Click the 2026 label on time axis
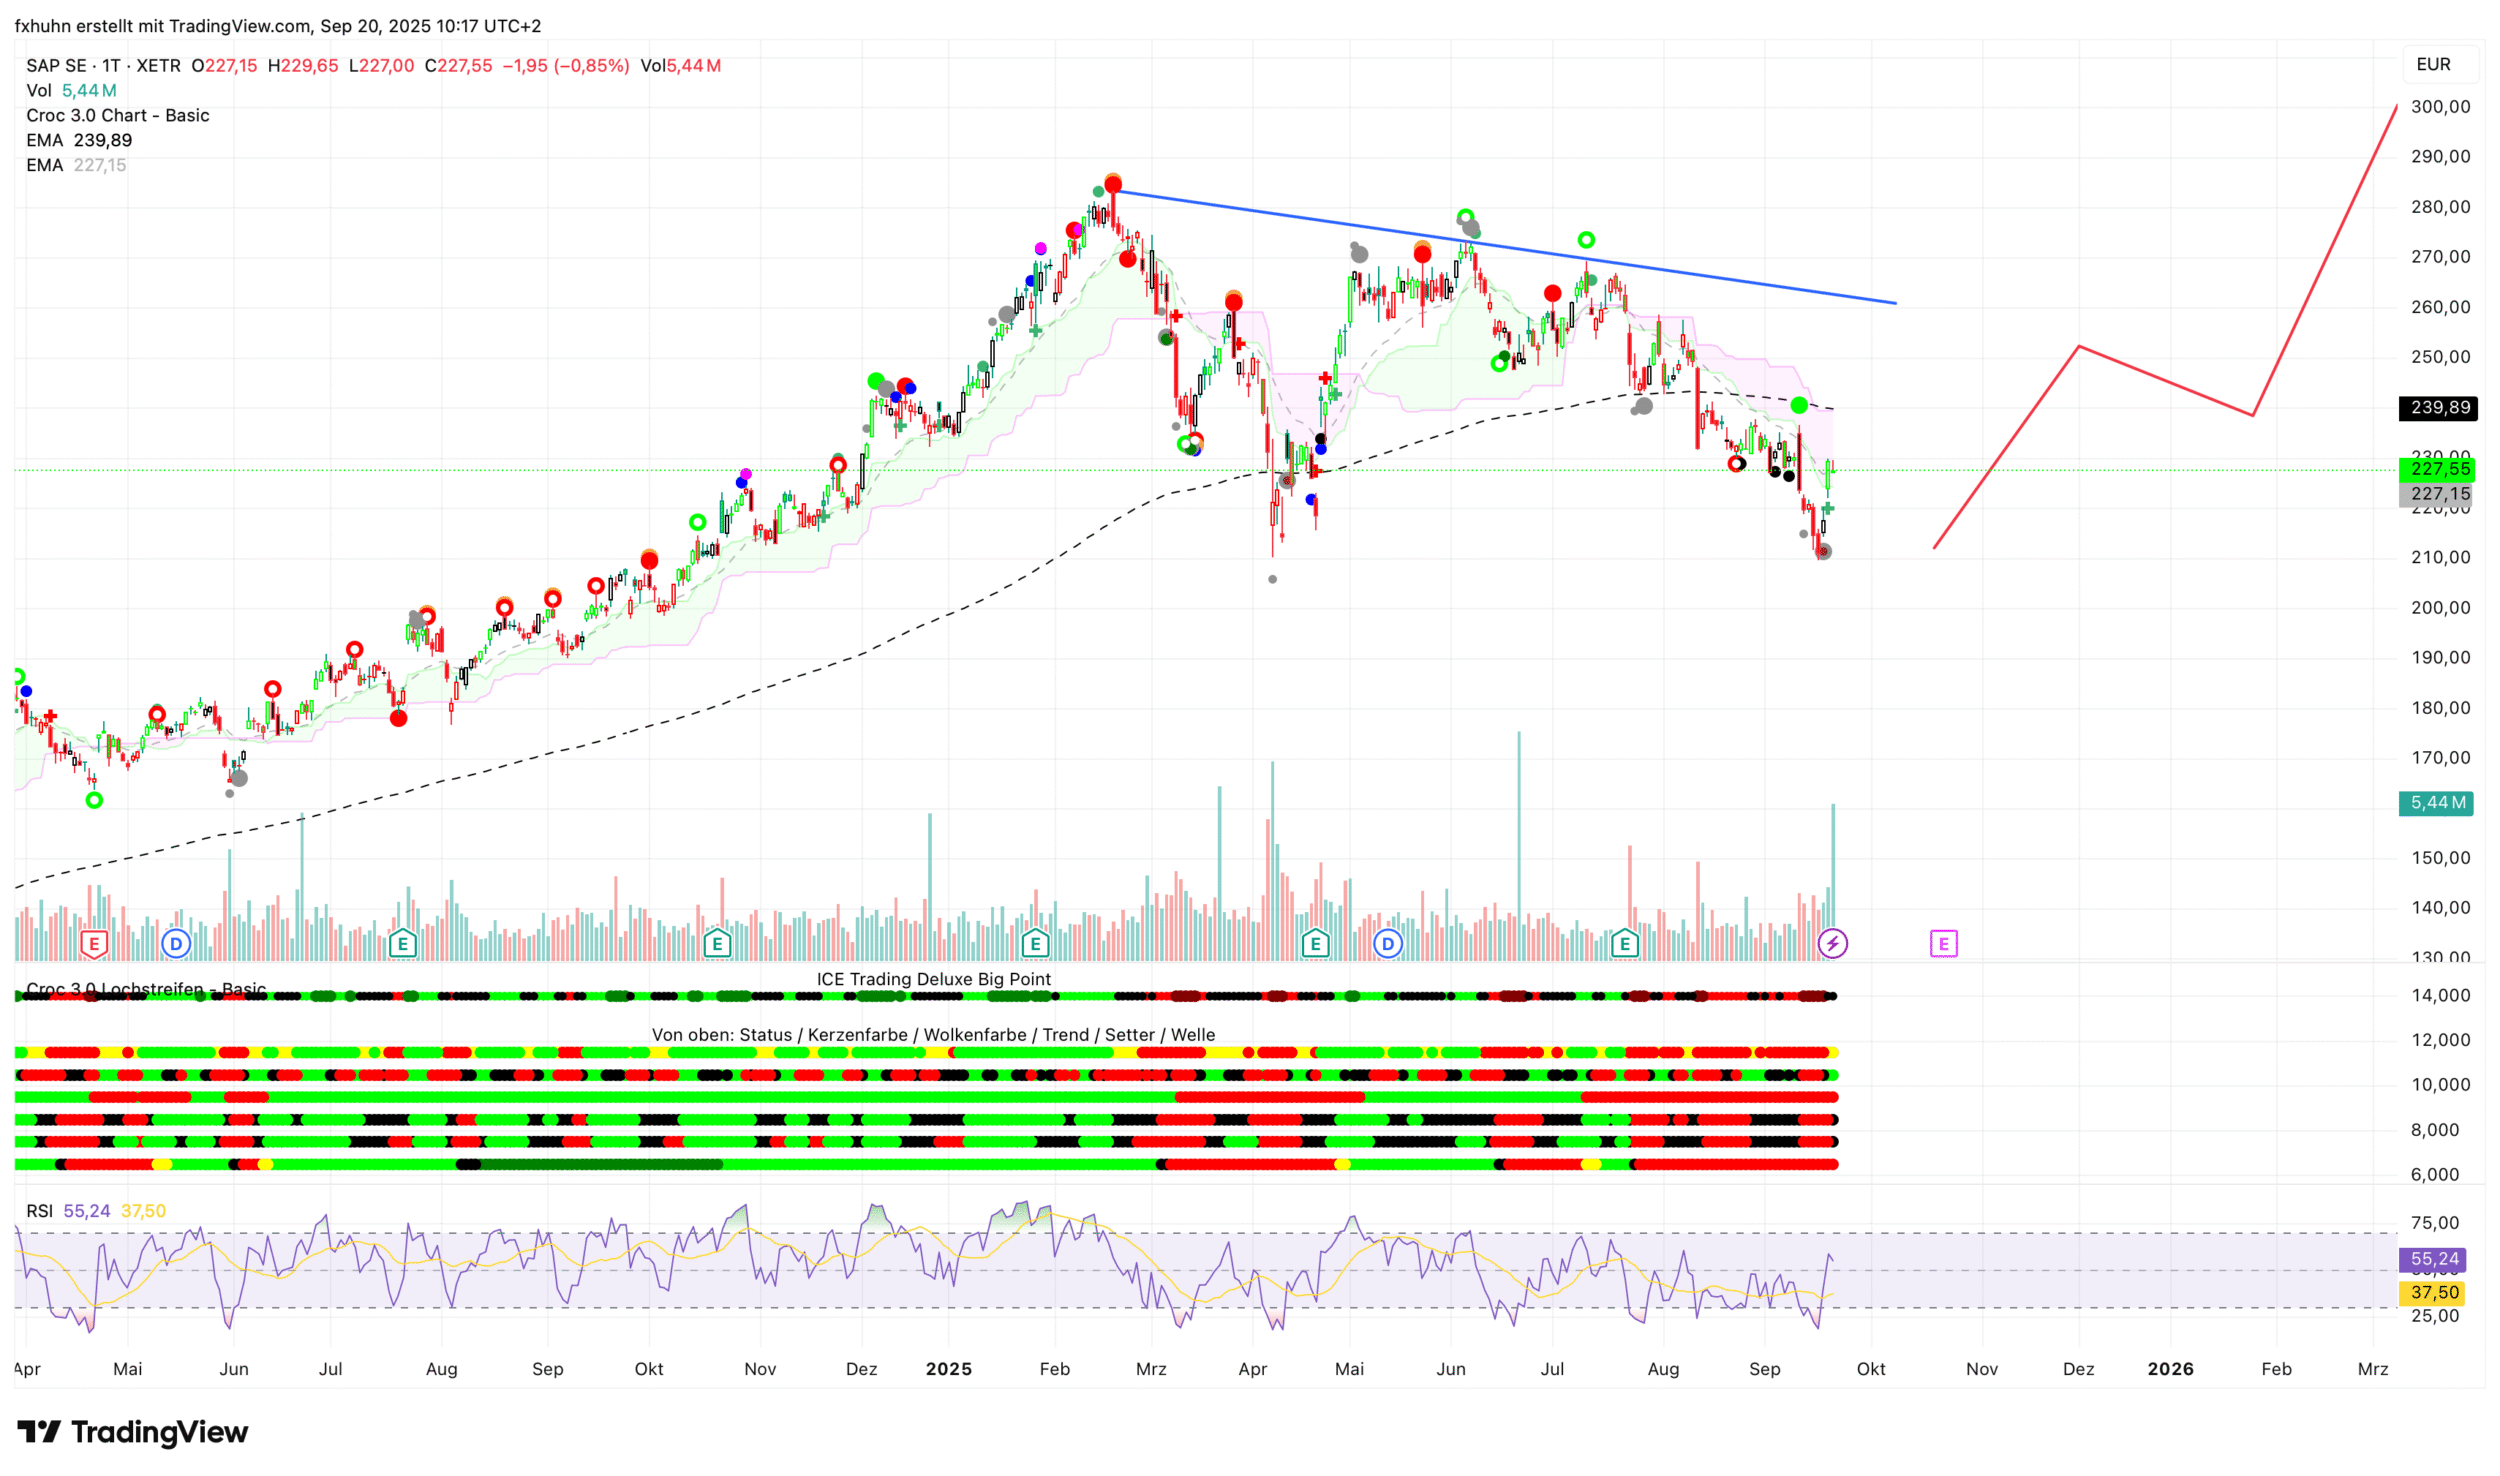This screenshot has height=1476, width=2500. 2170,1369
